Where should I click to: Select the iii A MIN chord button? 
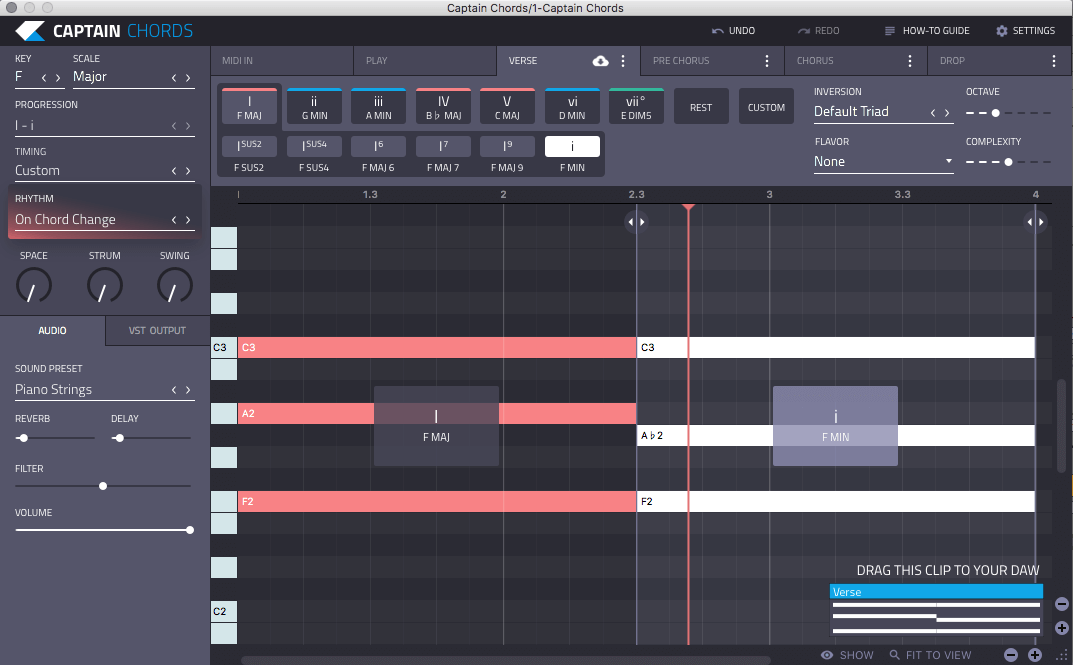(x=378, y=107)
